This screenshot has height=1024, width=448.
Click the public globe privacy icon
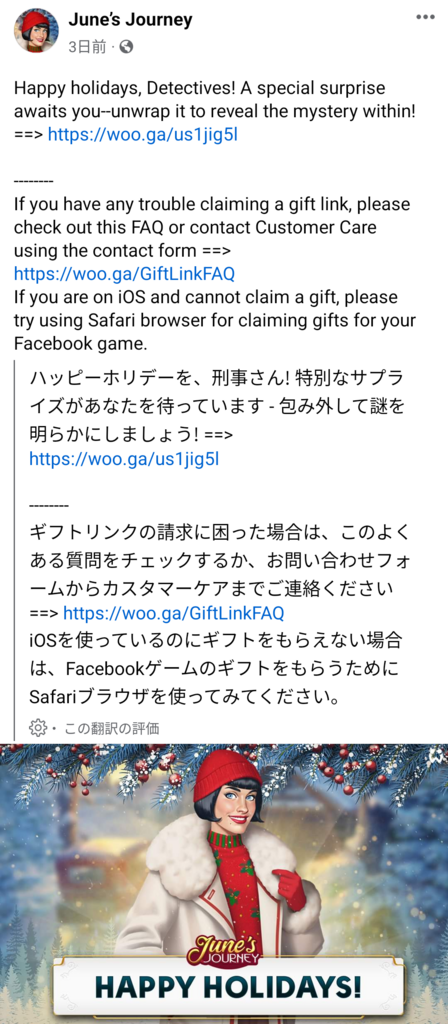tap(127, 47)
